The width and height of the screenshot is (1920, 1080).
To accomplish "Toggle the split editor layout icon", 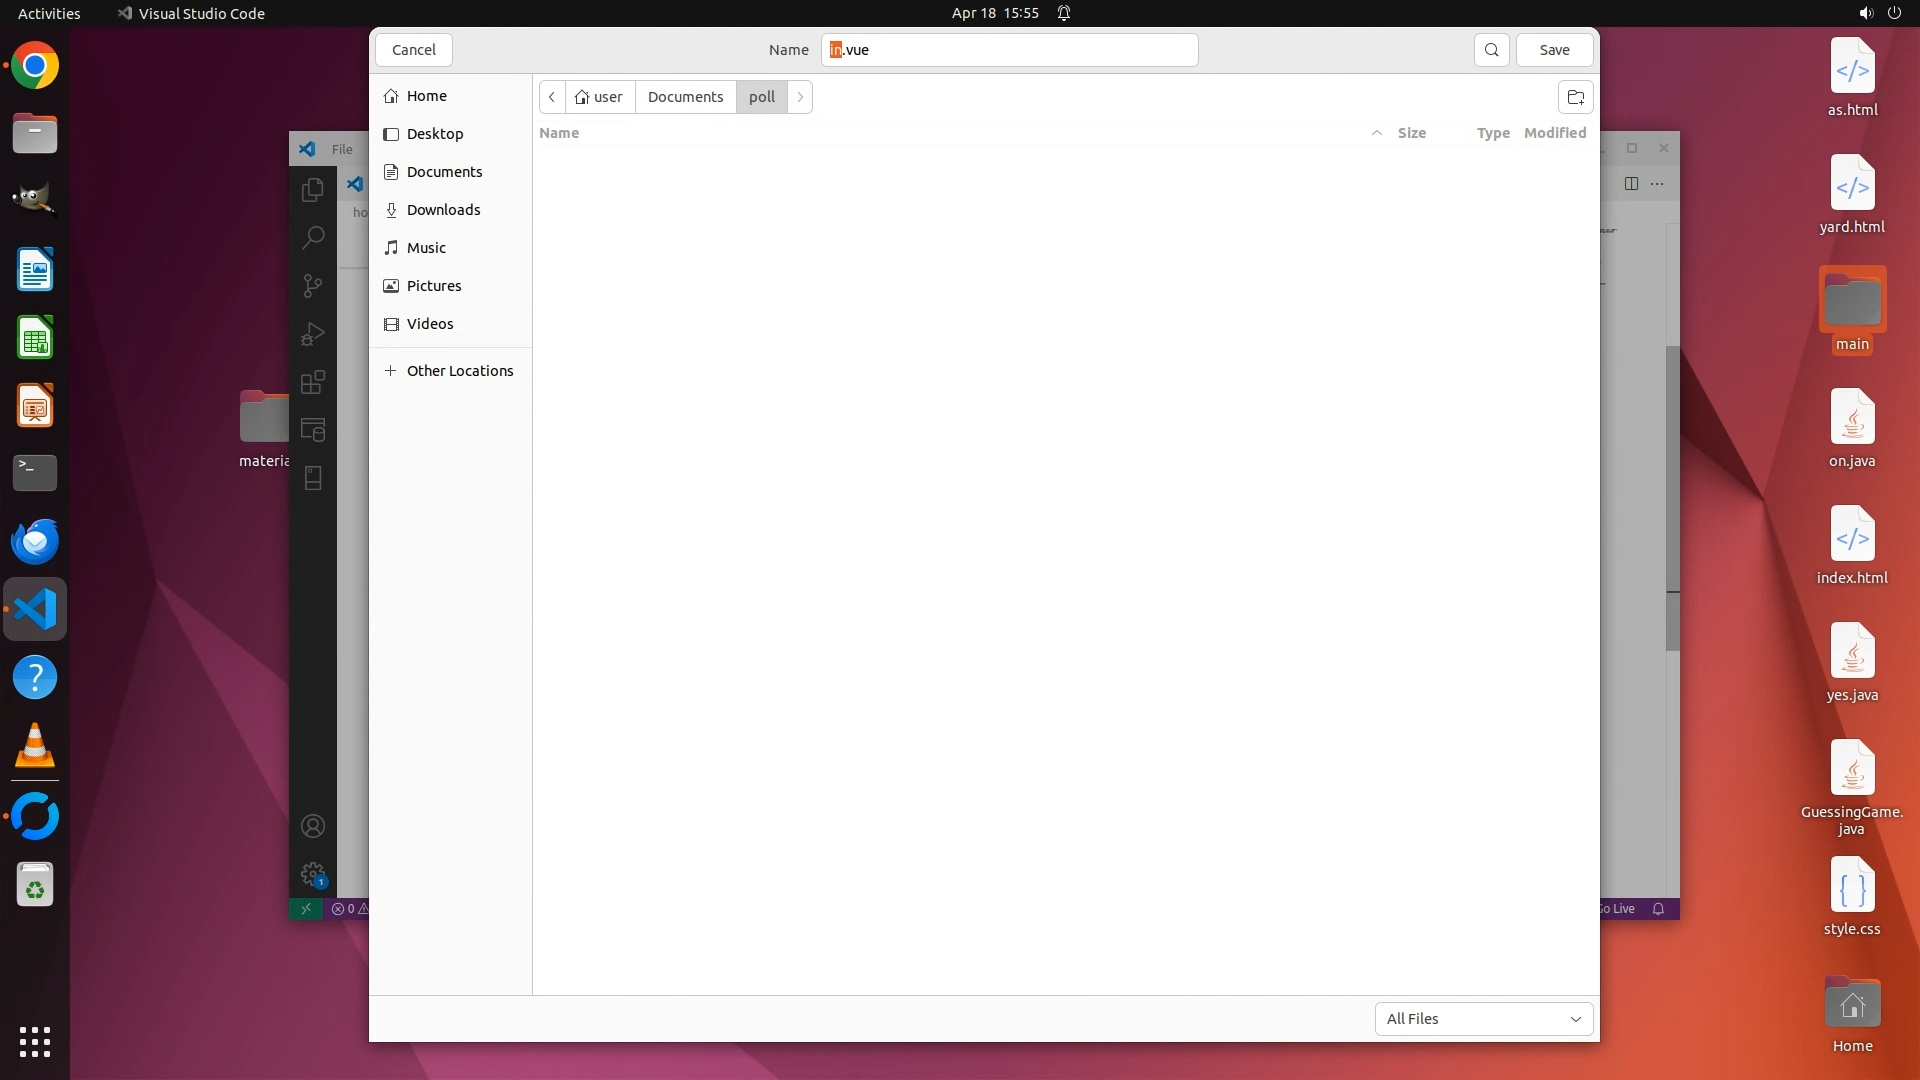I will coord(1631,183).
